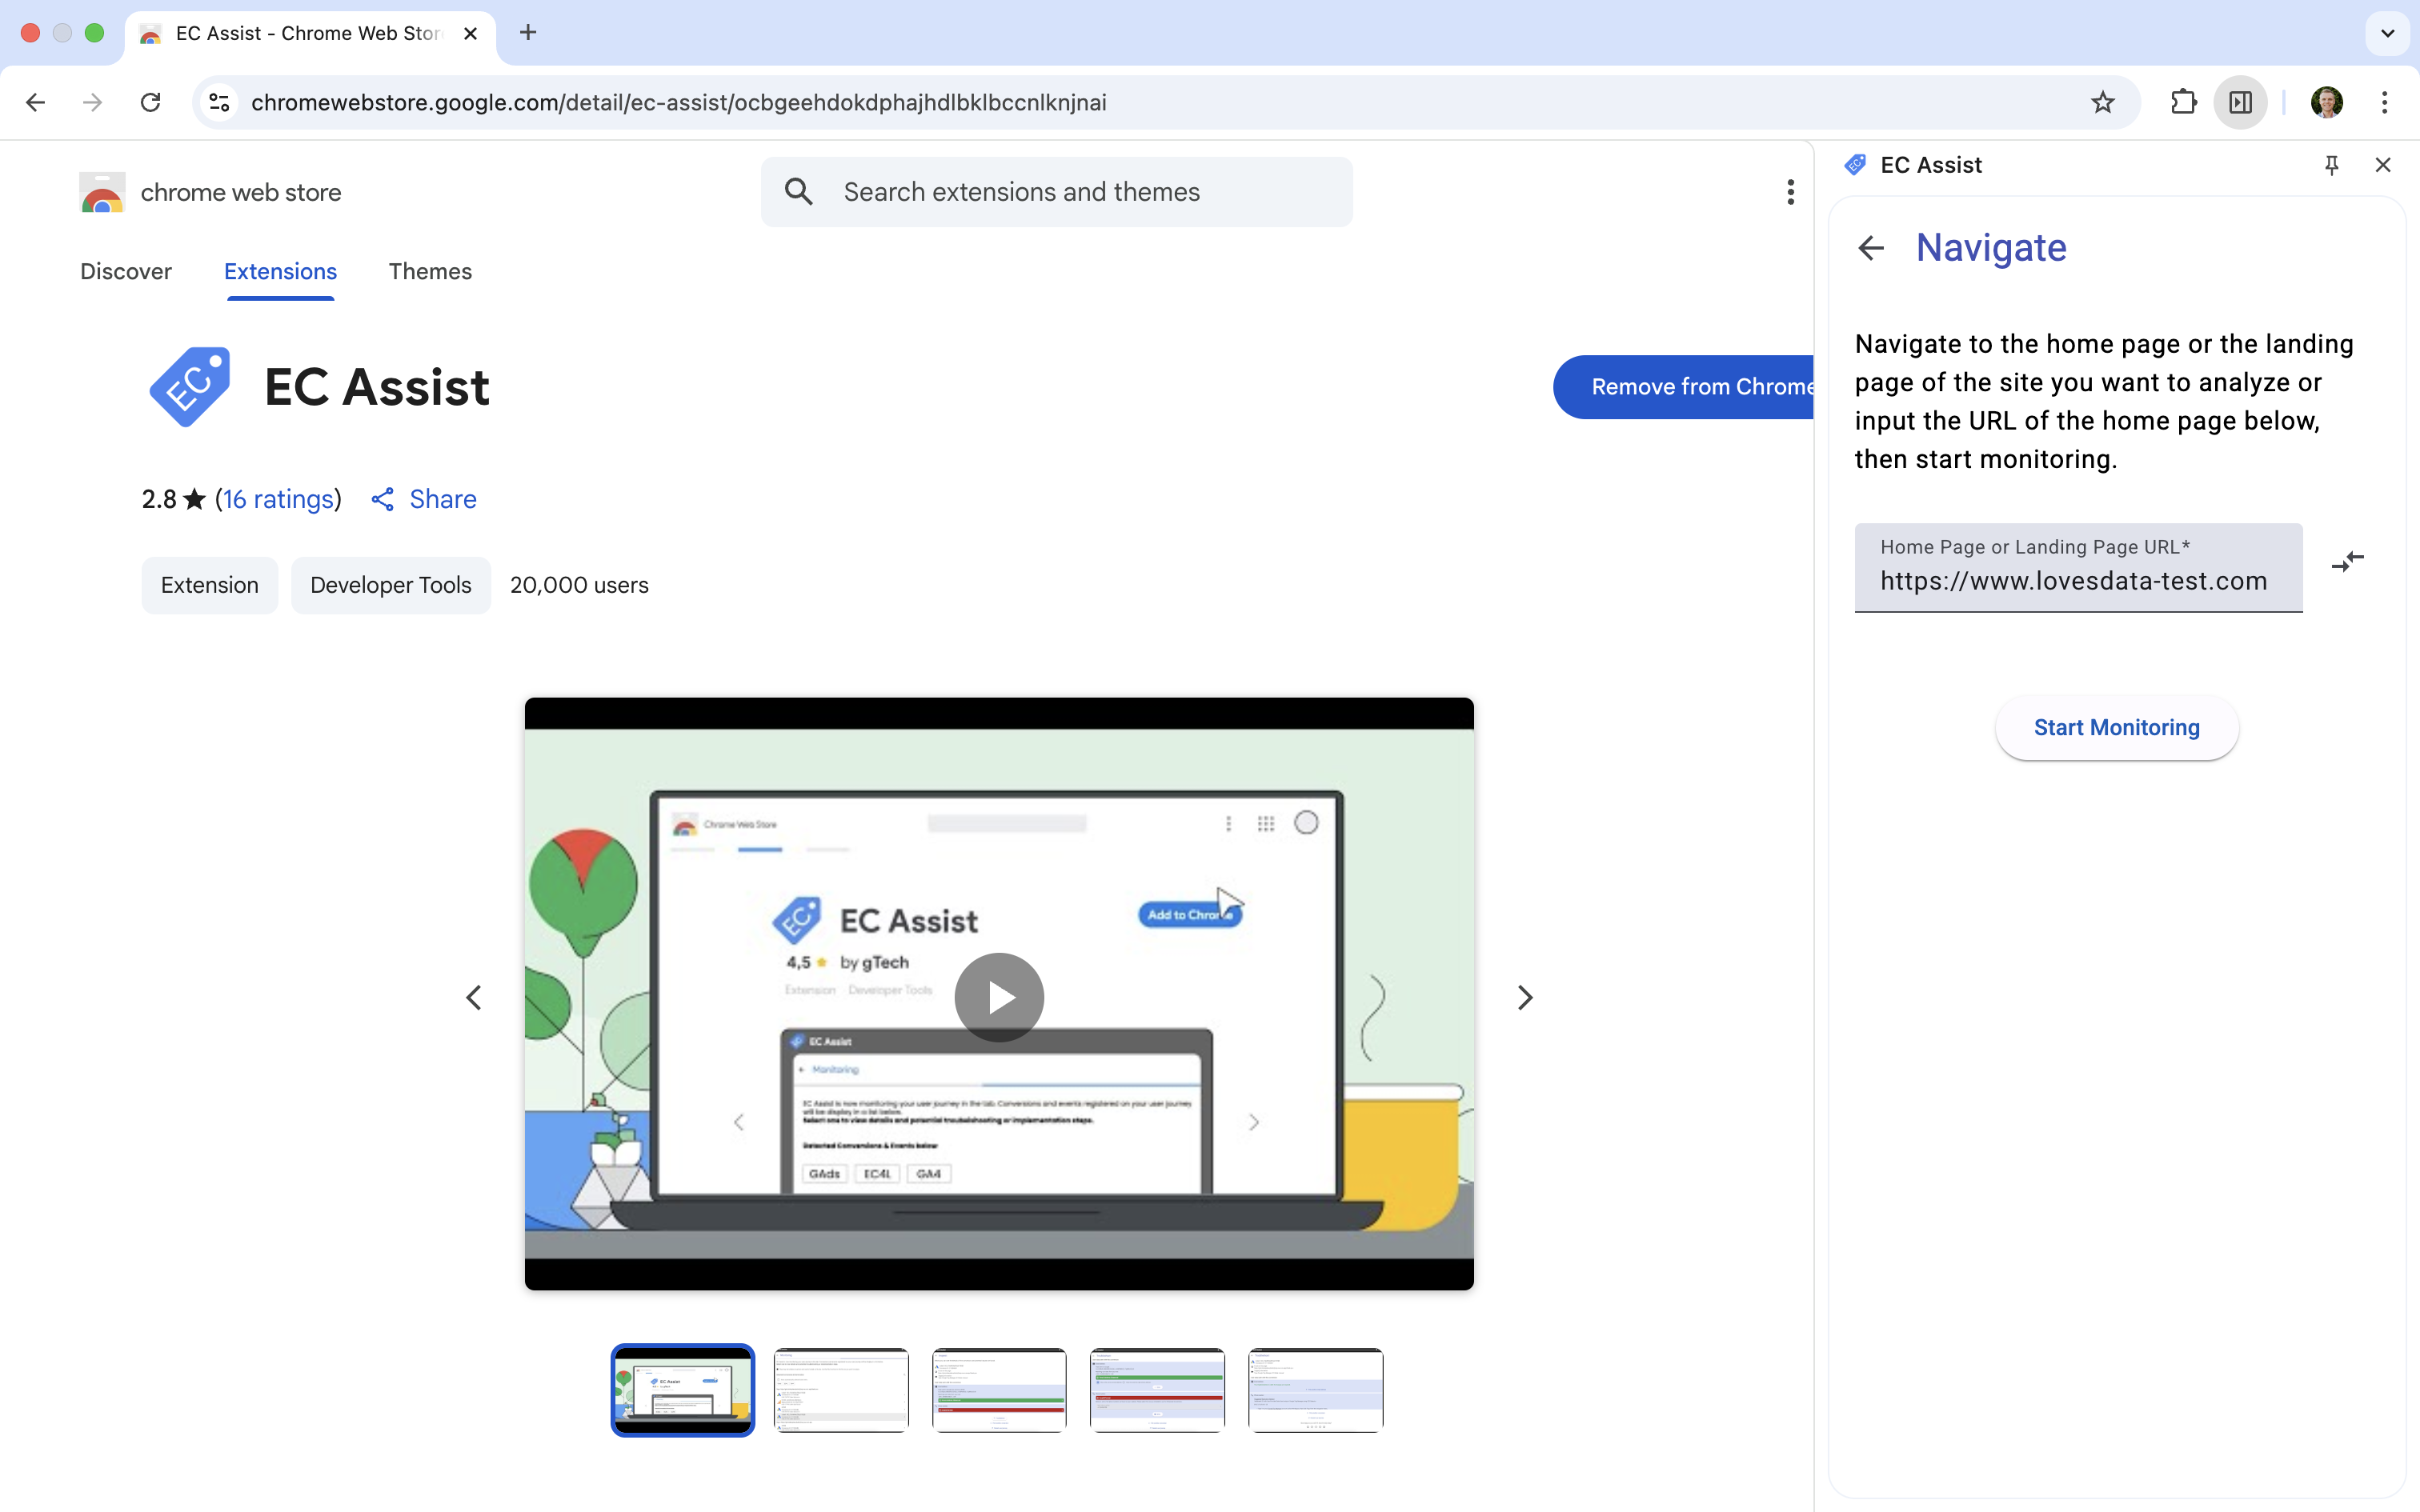Select the third screenshot thumbnail

coord(999,1390)
